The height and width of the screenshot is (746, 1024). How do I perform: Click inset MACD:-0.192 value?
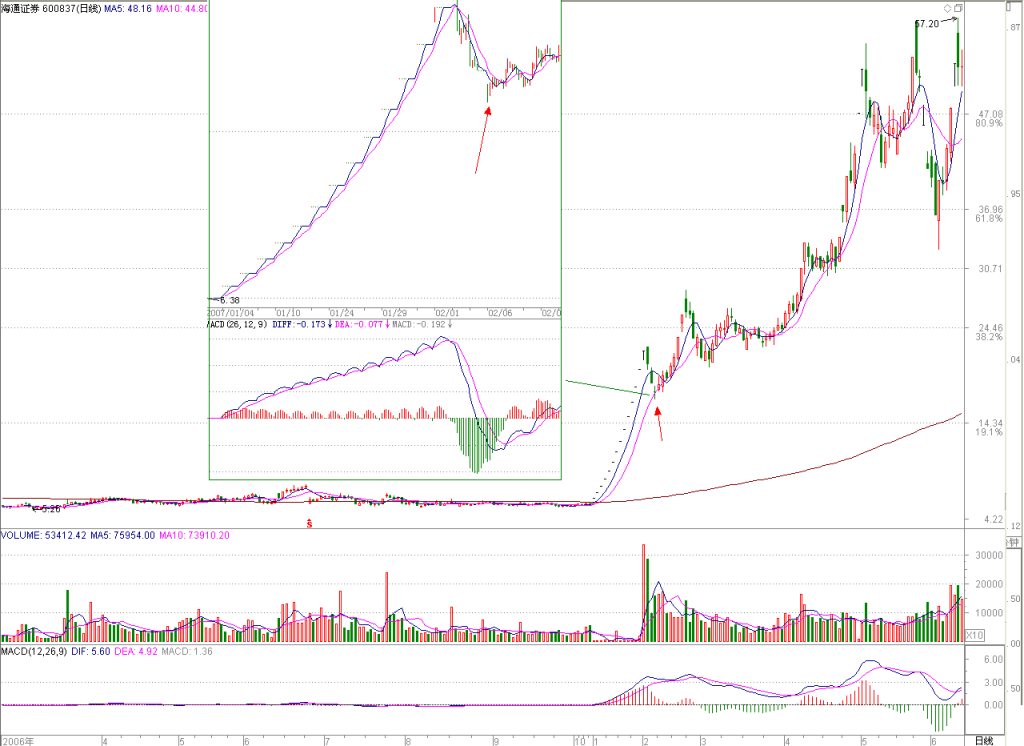pyautogui.click(x=419, y=324)
